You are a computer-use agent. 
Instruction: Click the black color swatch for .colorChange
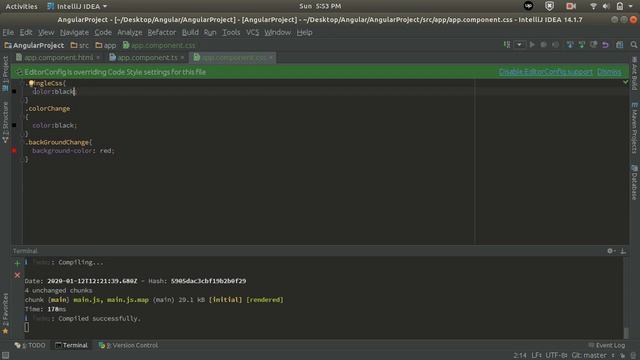point(14,125)
